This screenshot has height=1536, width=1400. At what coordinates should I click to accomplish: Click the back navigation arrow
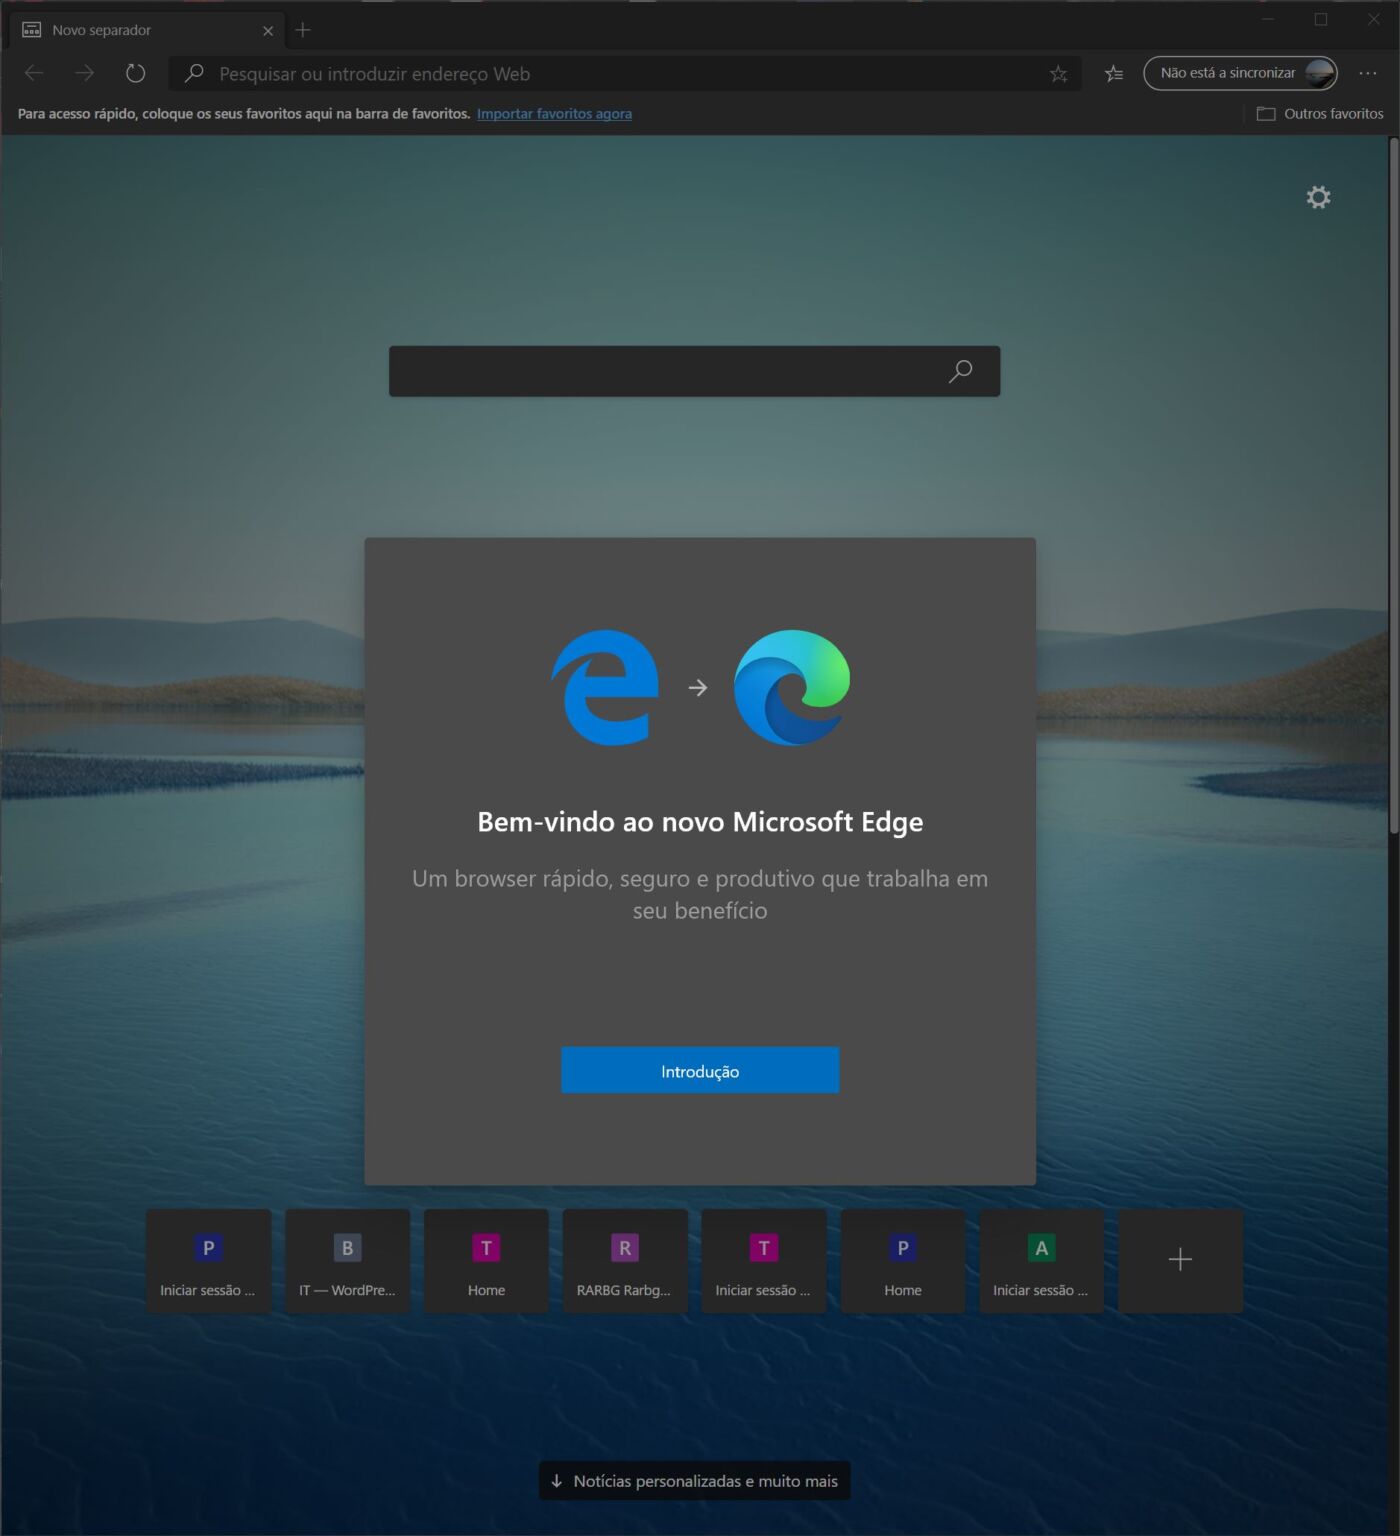click(33, 73)
